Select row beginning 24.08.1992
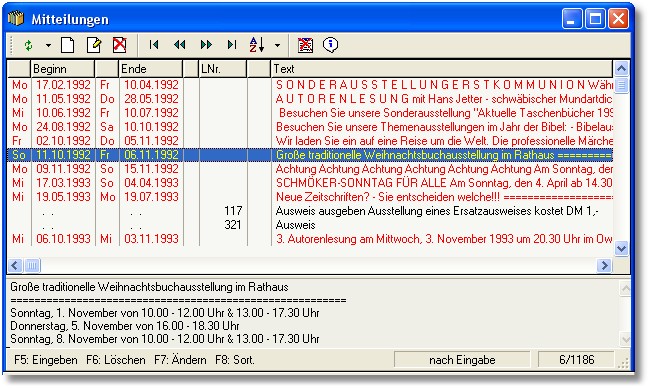 (310, 127)
